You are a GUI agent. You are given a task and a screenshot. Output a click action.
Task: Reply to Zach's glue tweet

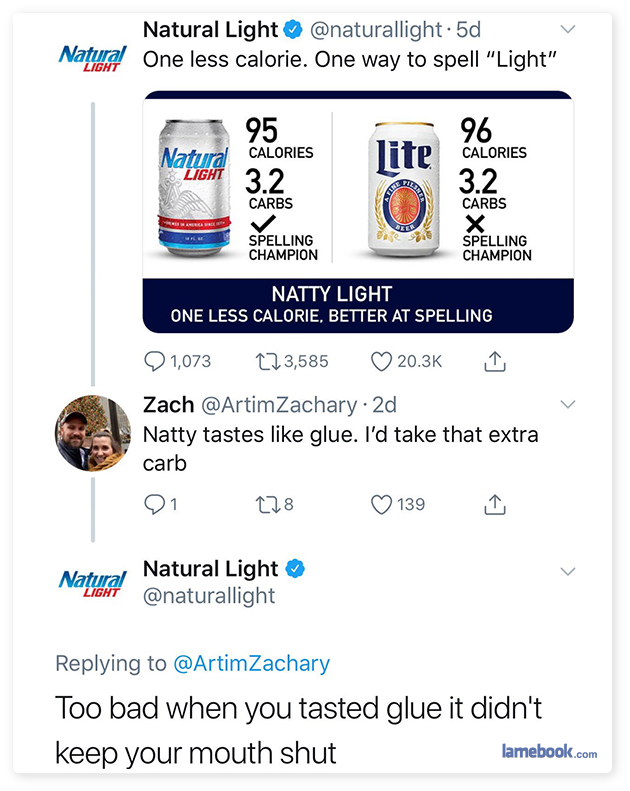click(155, 505)
